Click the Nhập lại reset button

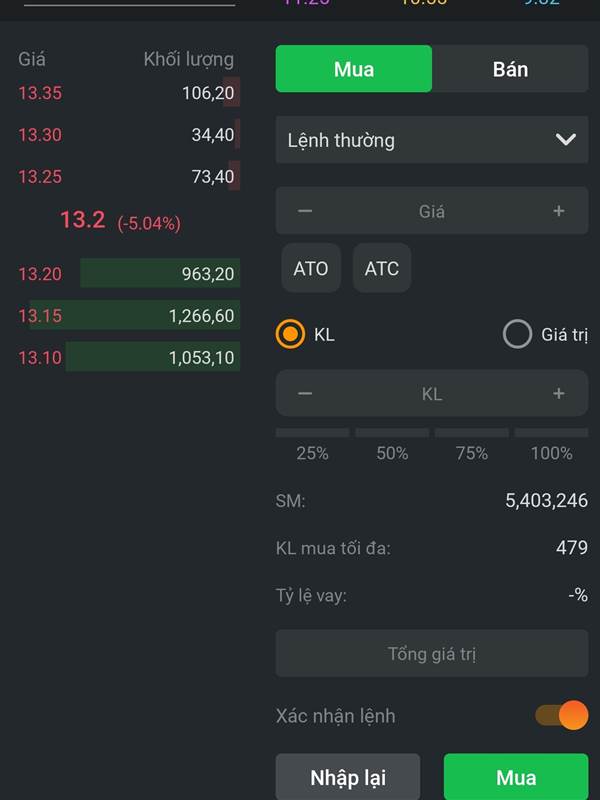(x=348, y=777)
